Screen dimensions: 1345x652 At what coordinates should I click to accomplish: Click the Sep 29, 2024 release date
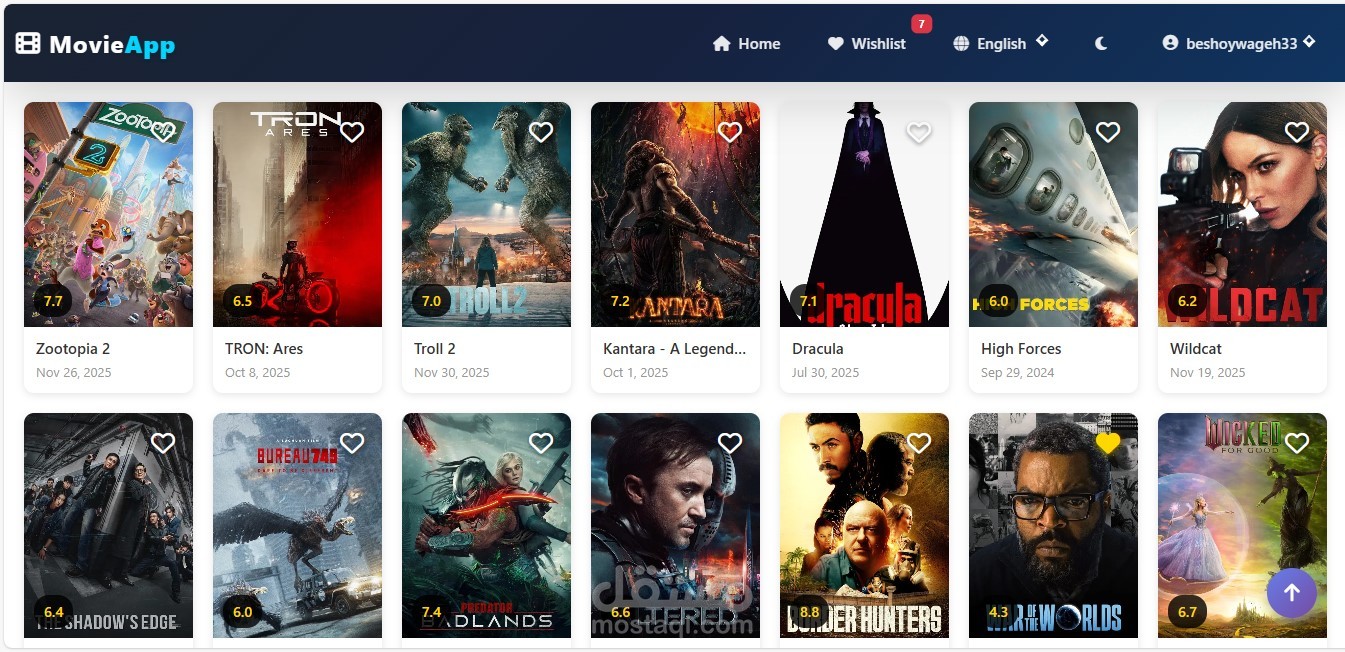(x=1019, y=373)
